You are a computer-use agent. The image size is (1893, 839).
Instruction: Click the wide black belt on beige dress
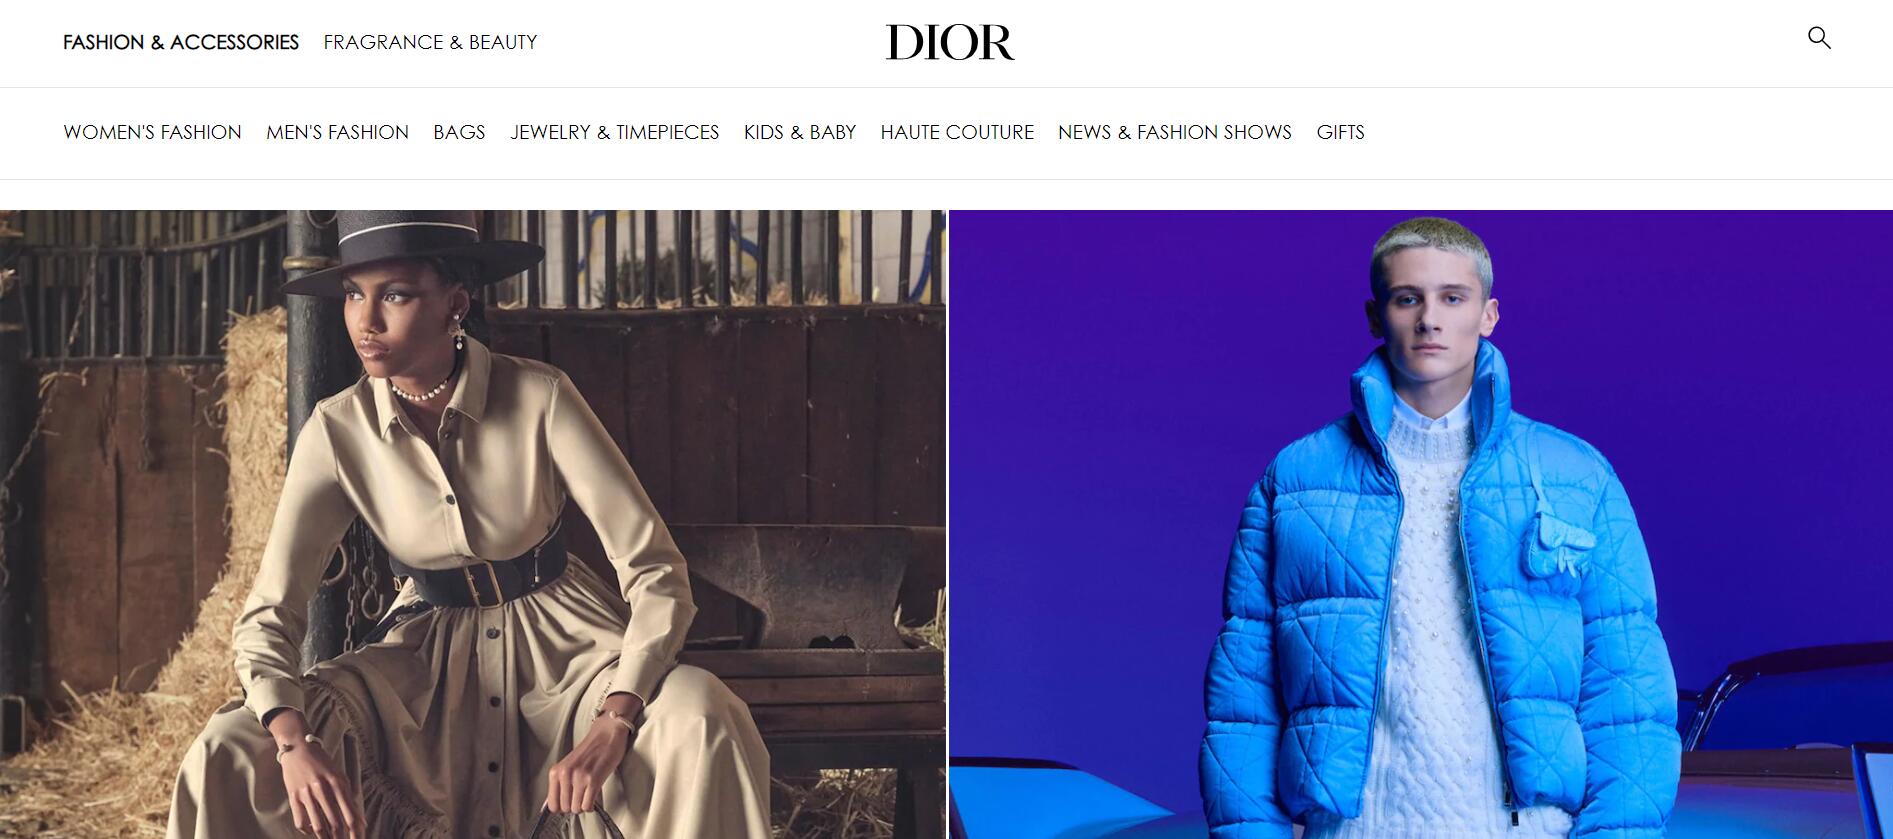click(x=481, y=572)
